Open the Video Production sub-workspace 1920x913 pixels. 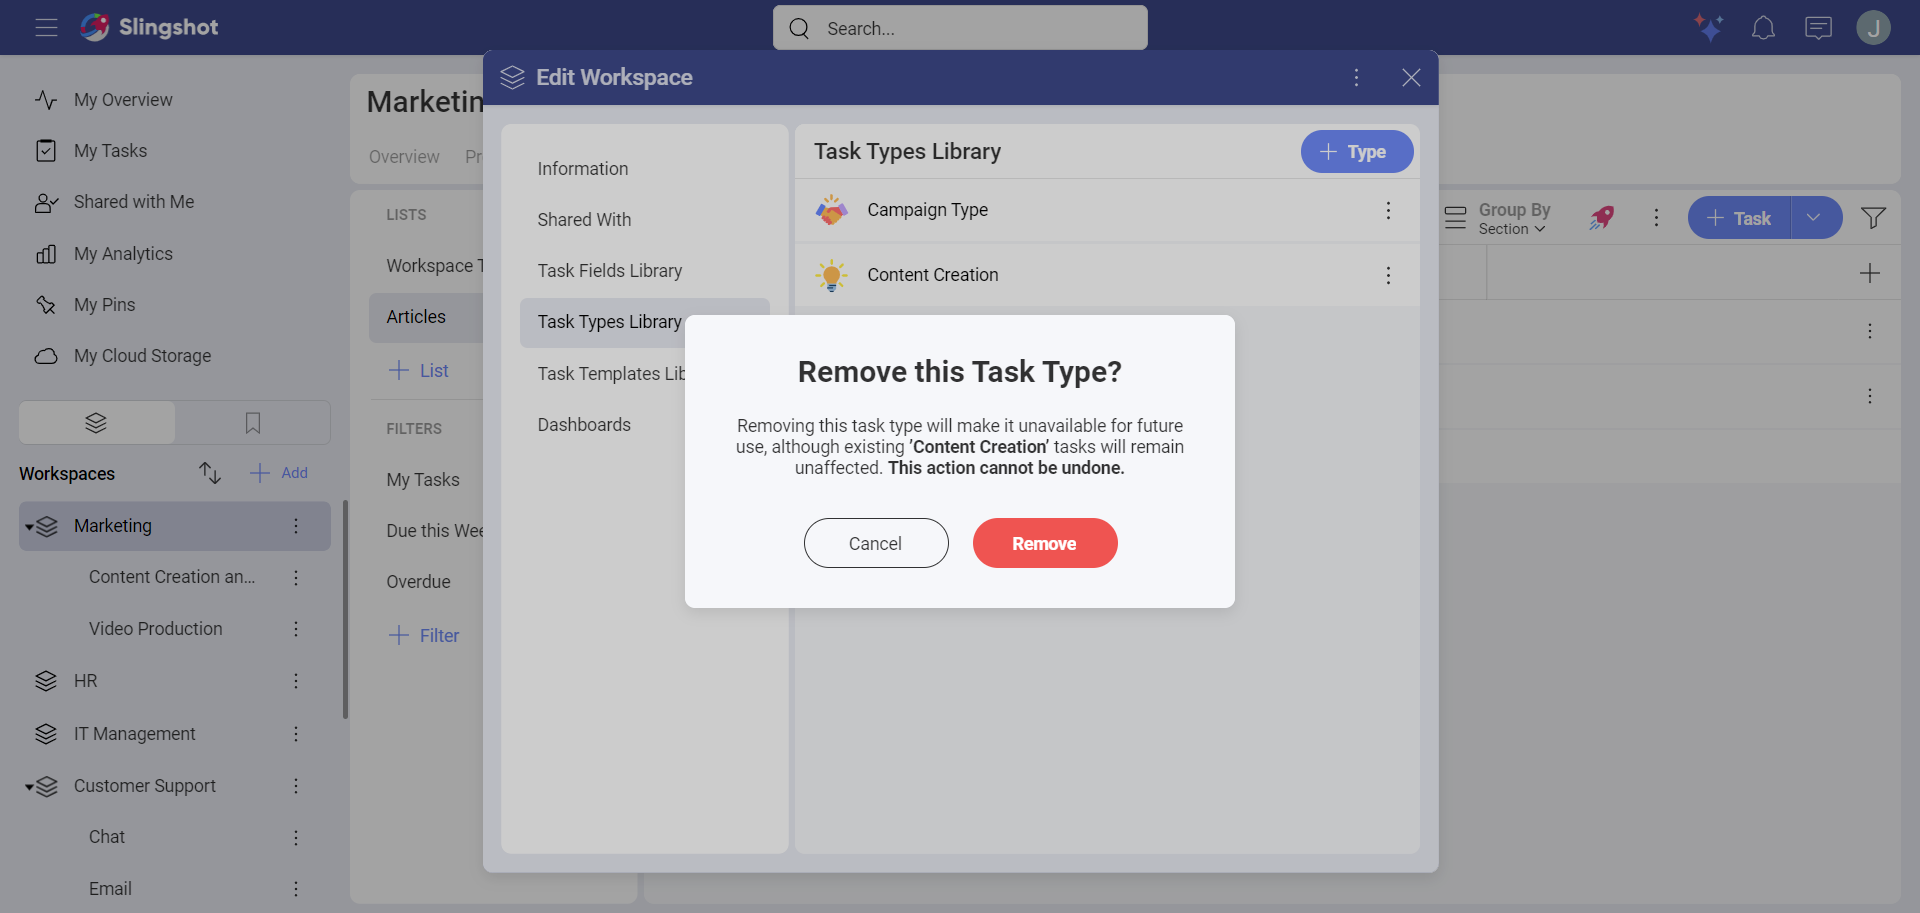tap(155, 629)
